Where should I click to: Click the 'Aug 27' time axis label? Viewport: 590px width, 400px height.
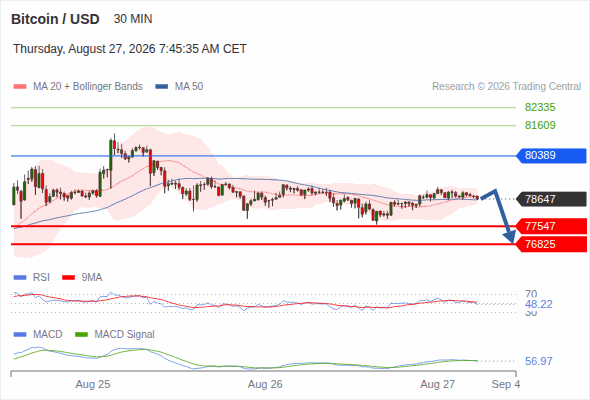click(438, 384)
